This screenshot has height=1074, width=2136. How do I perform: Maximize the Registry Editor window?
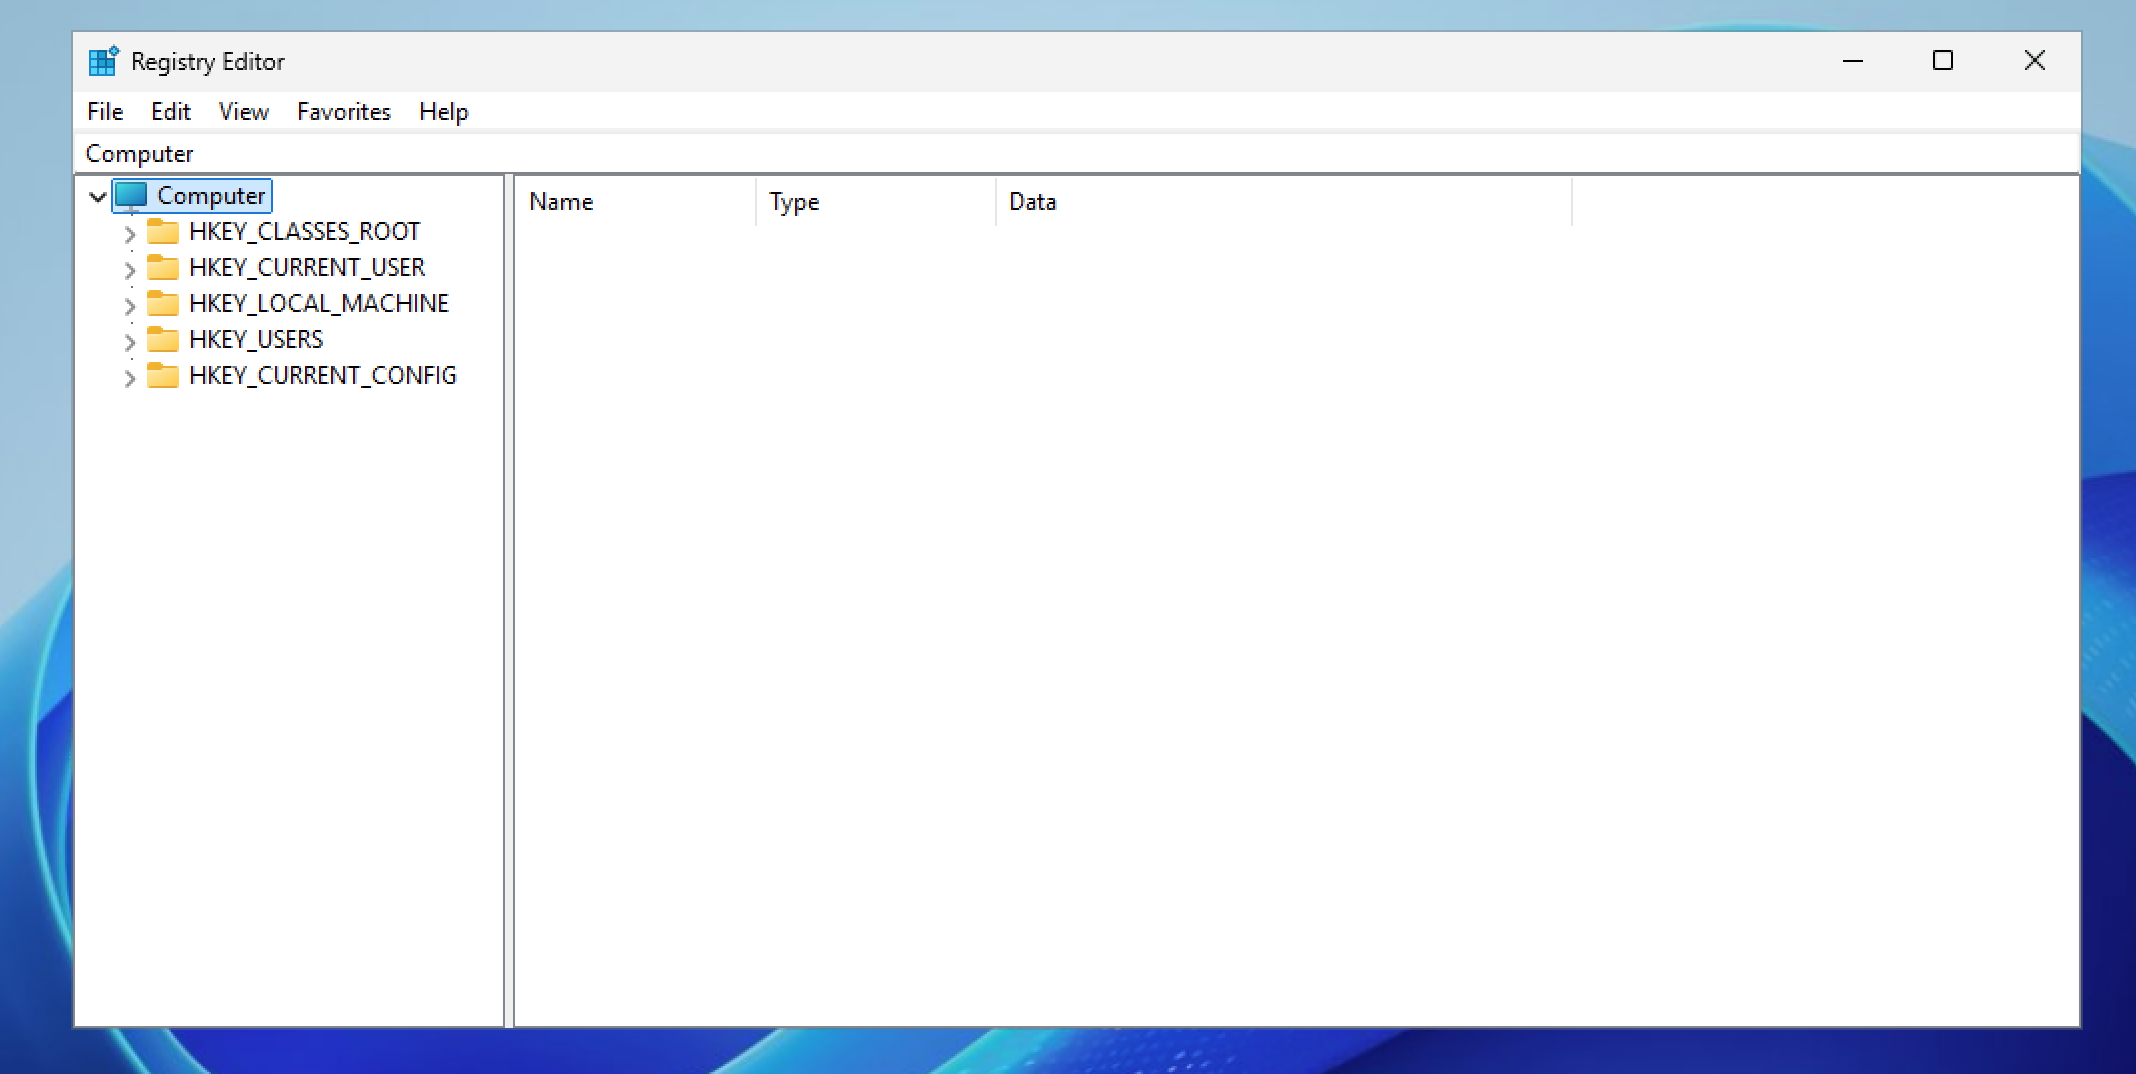[1943, 61]
